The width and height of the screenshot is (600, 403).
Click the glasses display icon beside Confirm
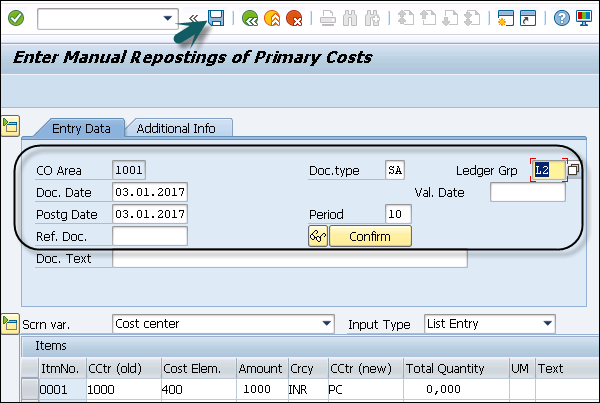[317, 236]
